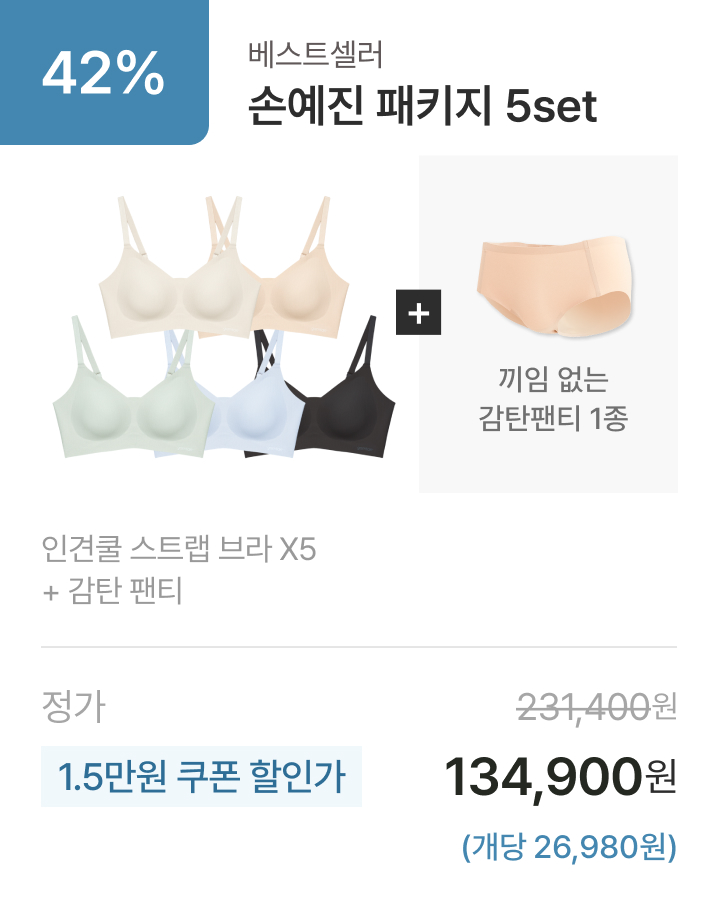Viewport: 720px width, 919px height.
Task: Open the 손예진 패키지 5set title
Action: pos(423,107)
